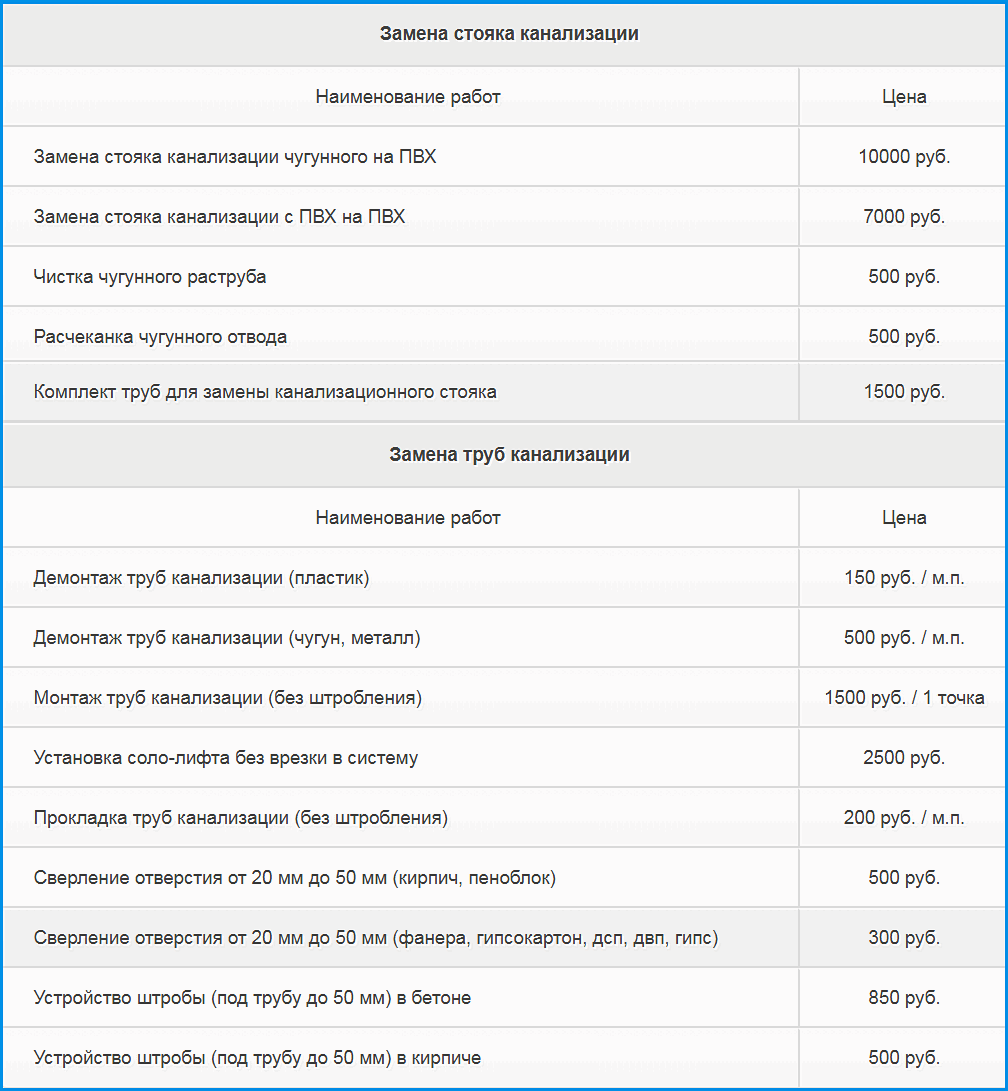Screen dimensions: 1008x1091
Task: Select 'Демонтаж труб канализации (пластик)' row
Action: (x=201, y=578)
